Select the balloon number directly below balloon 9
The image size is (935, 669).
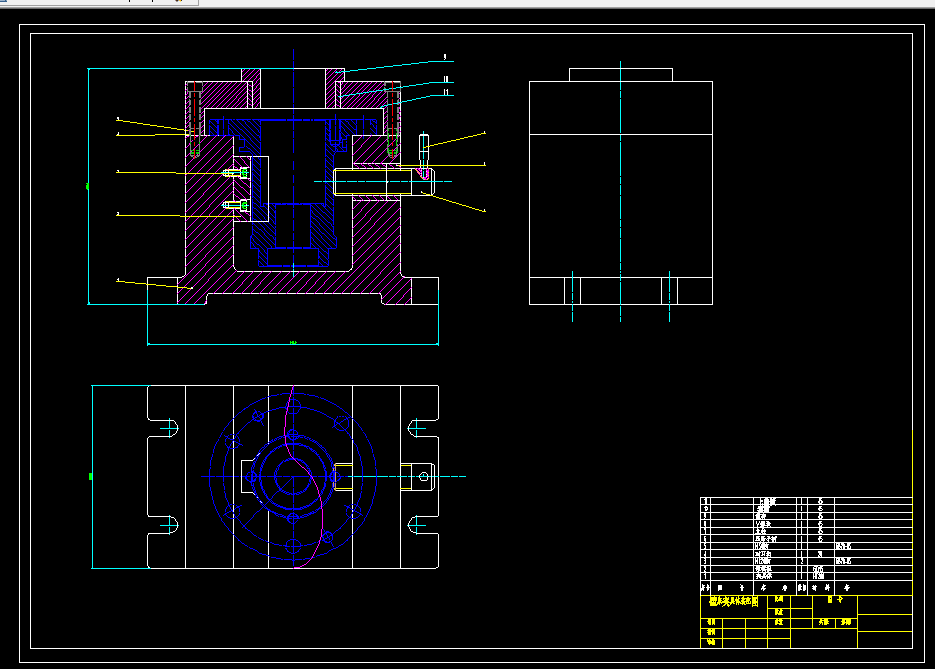pyautogui.click(x=445, y=79)
